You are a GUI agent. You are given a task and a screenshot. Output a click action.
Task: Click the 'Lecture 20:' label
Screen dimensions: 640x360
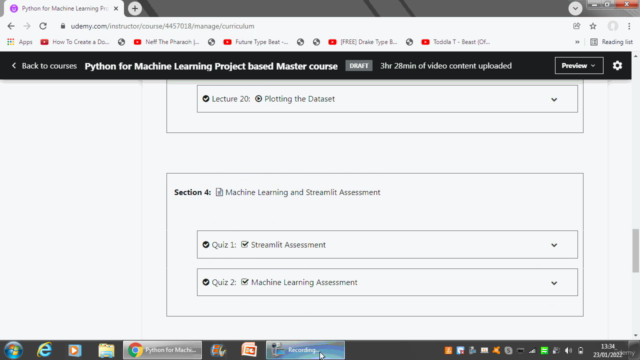click(231, 99)
